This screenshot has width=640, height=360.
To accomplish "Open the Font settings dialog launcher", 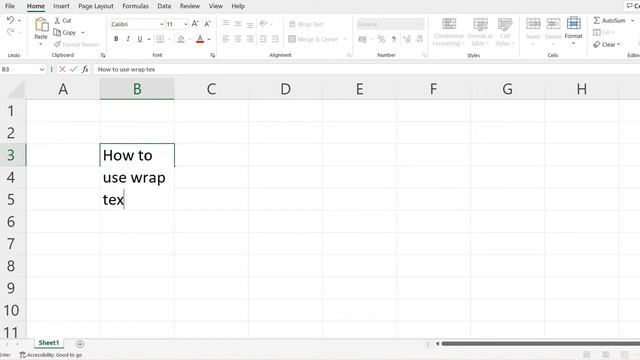I will (x=213, y=55).
